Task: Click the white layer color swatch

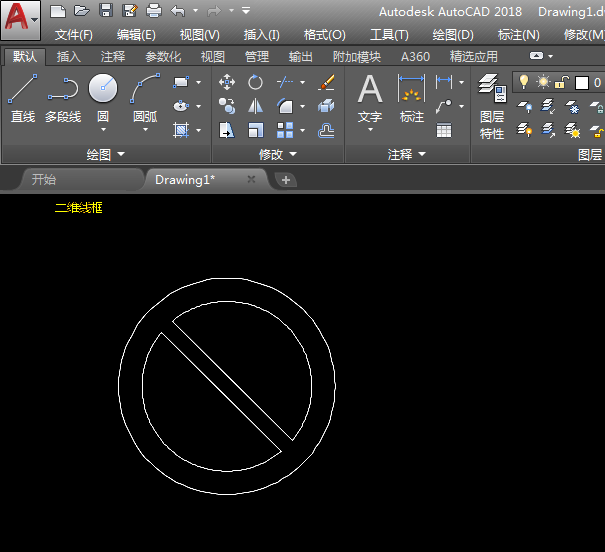Action: pos(582,83)
